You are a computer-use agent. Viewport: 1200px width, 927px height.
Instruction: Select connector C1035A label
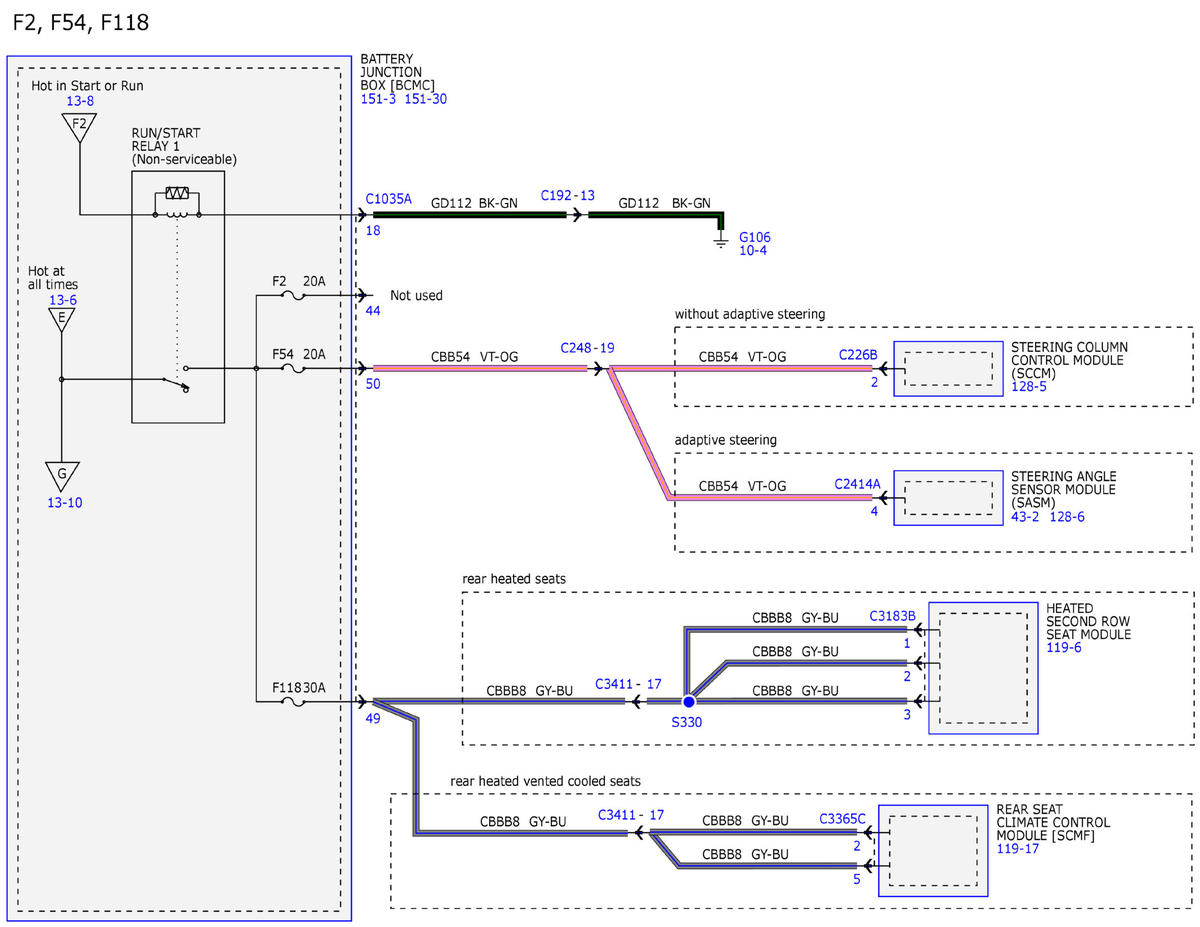click(389, 199)
